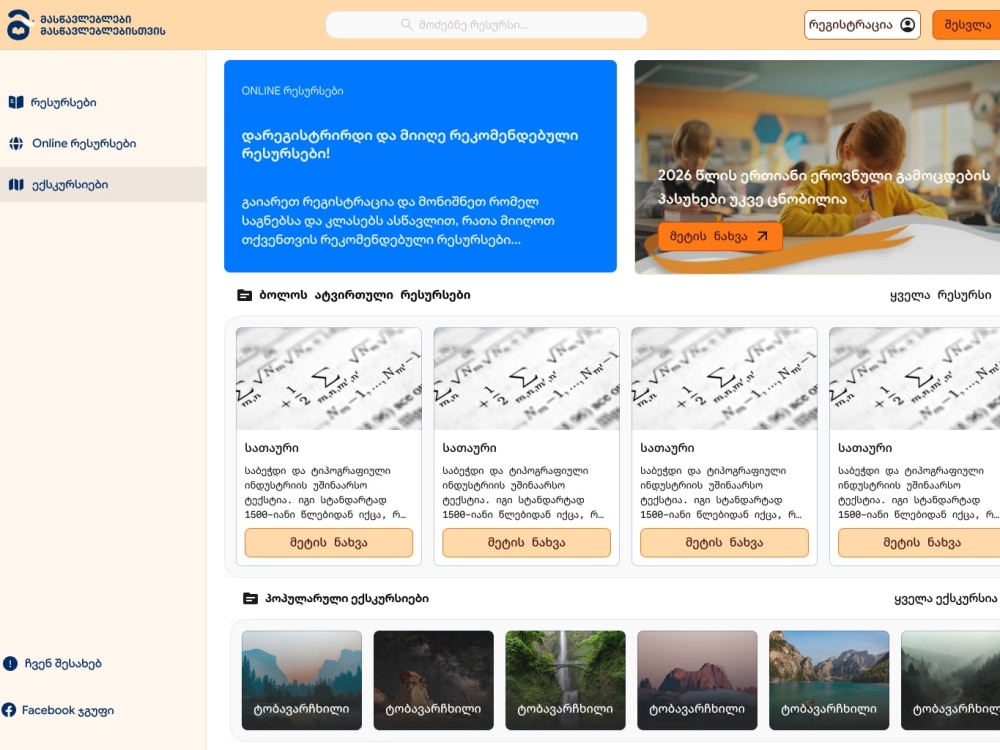Click the arrow icon on banner მეტის ნახვა

coord(762,237)
